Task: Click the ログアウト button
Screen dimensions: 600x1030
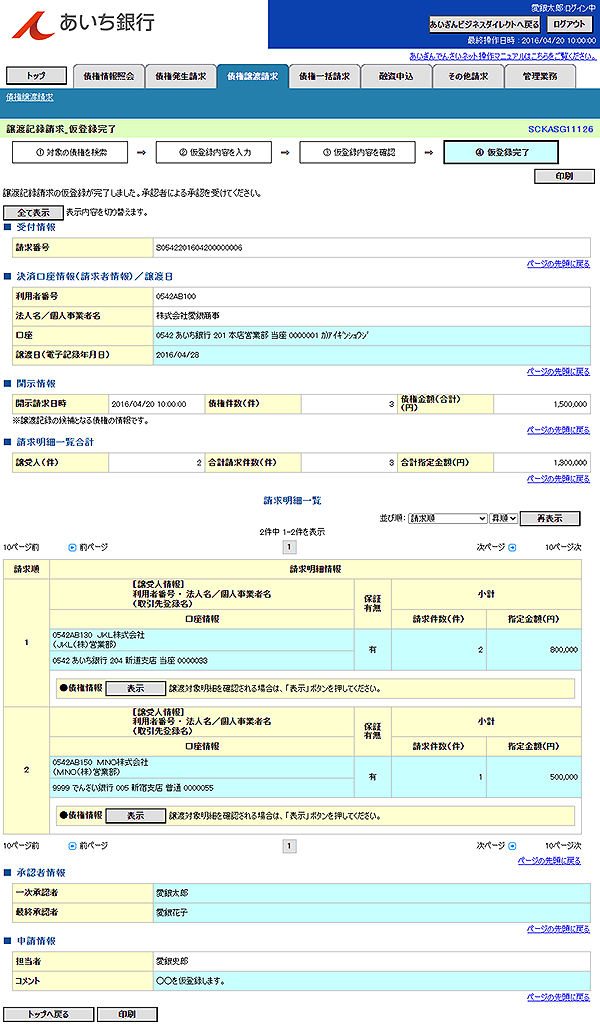Action: (x=569, y=24)
